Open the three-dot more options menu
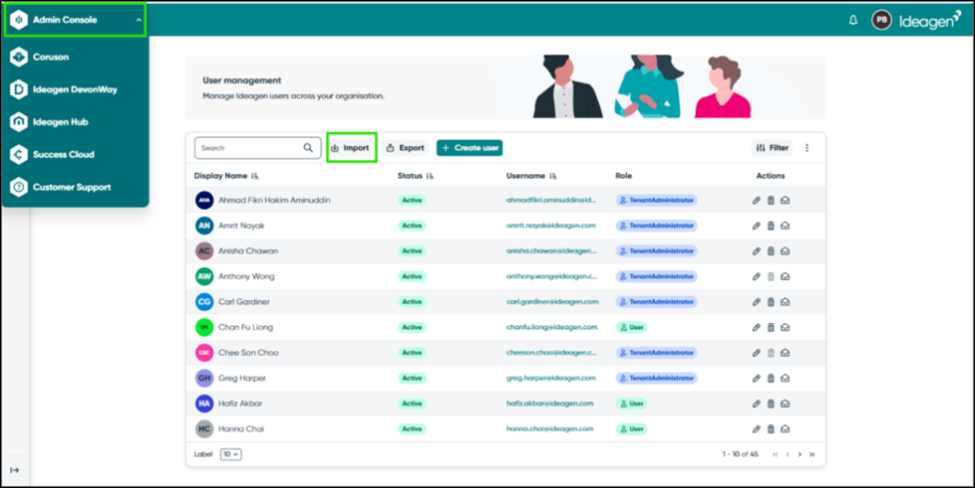This screenshot has width=975, height=488. (x=807, y=148)
